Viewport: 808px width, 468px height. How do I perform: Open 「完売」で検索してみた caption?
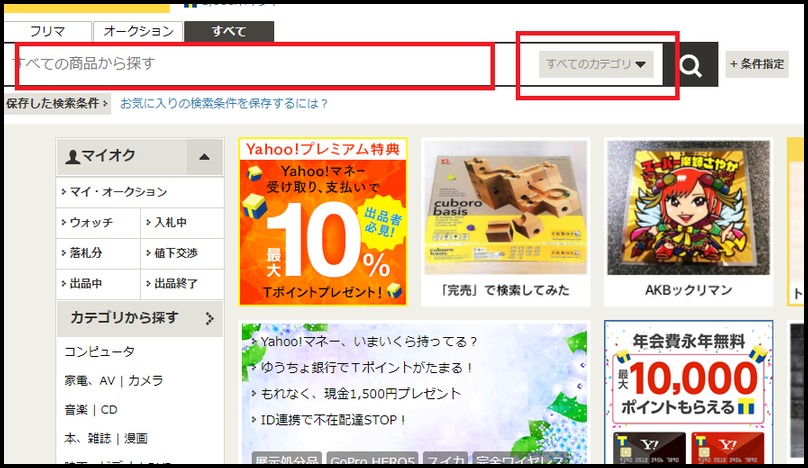click(506, 290)
